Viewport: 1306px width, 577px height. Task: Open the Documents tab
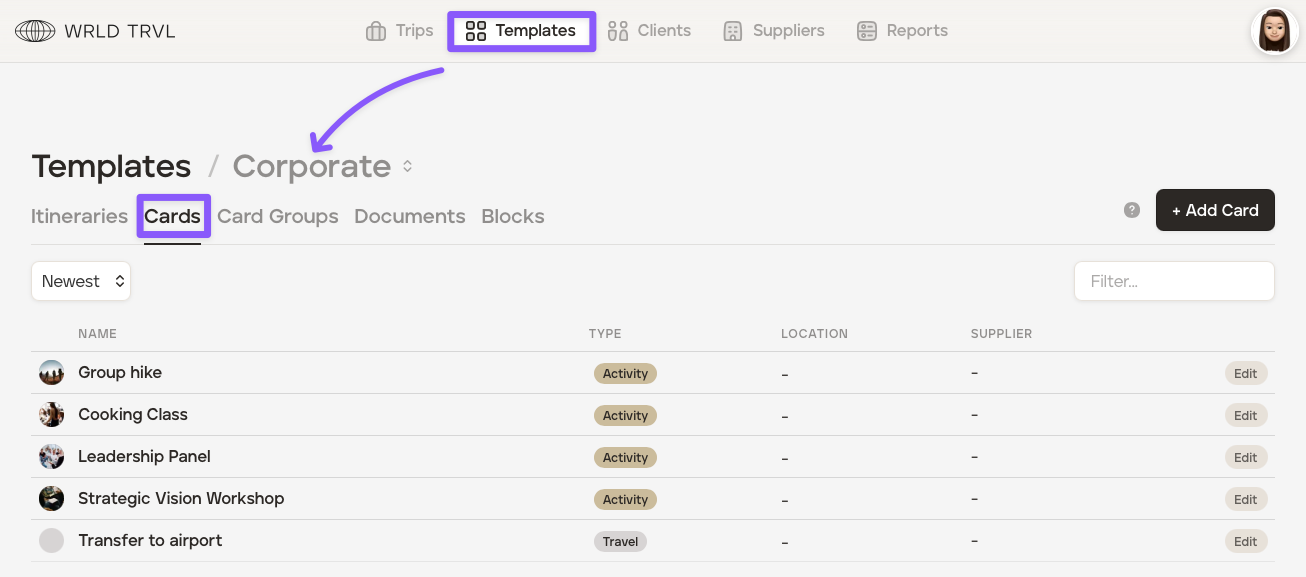[x=409, y=216]
